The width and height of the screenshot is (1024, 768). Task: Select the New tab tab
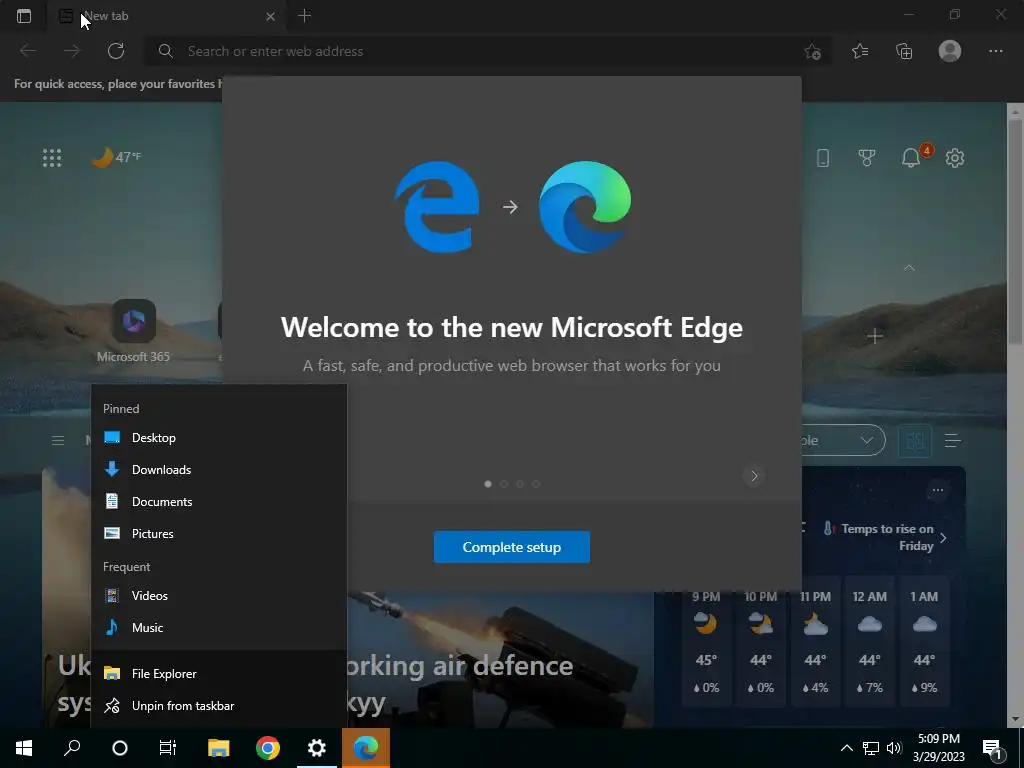click(167, 16)
